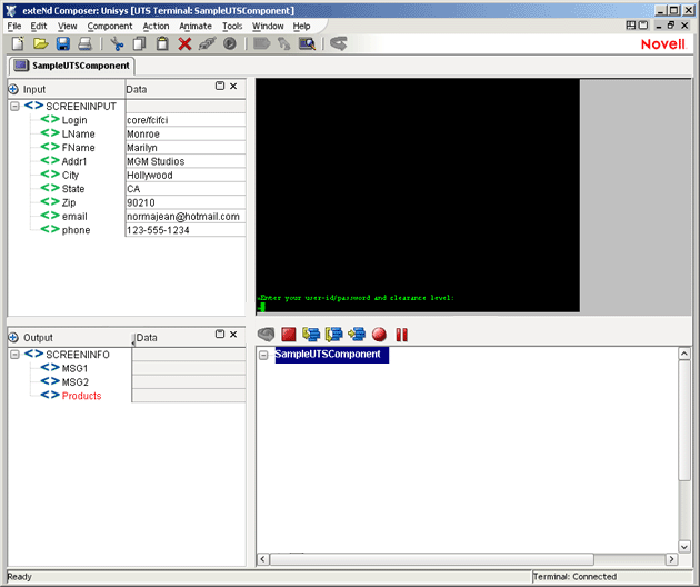This screenshot has height=587, width=700.
Task: Maximize the Input pane with square icon
Action: [x=220, y=86]
